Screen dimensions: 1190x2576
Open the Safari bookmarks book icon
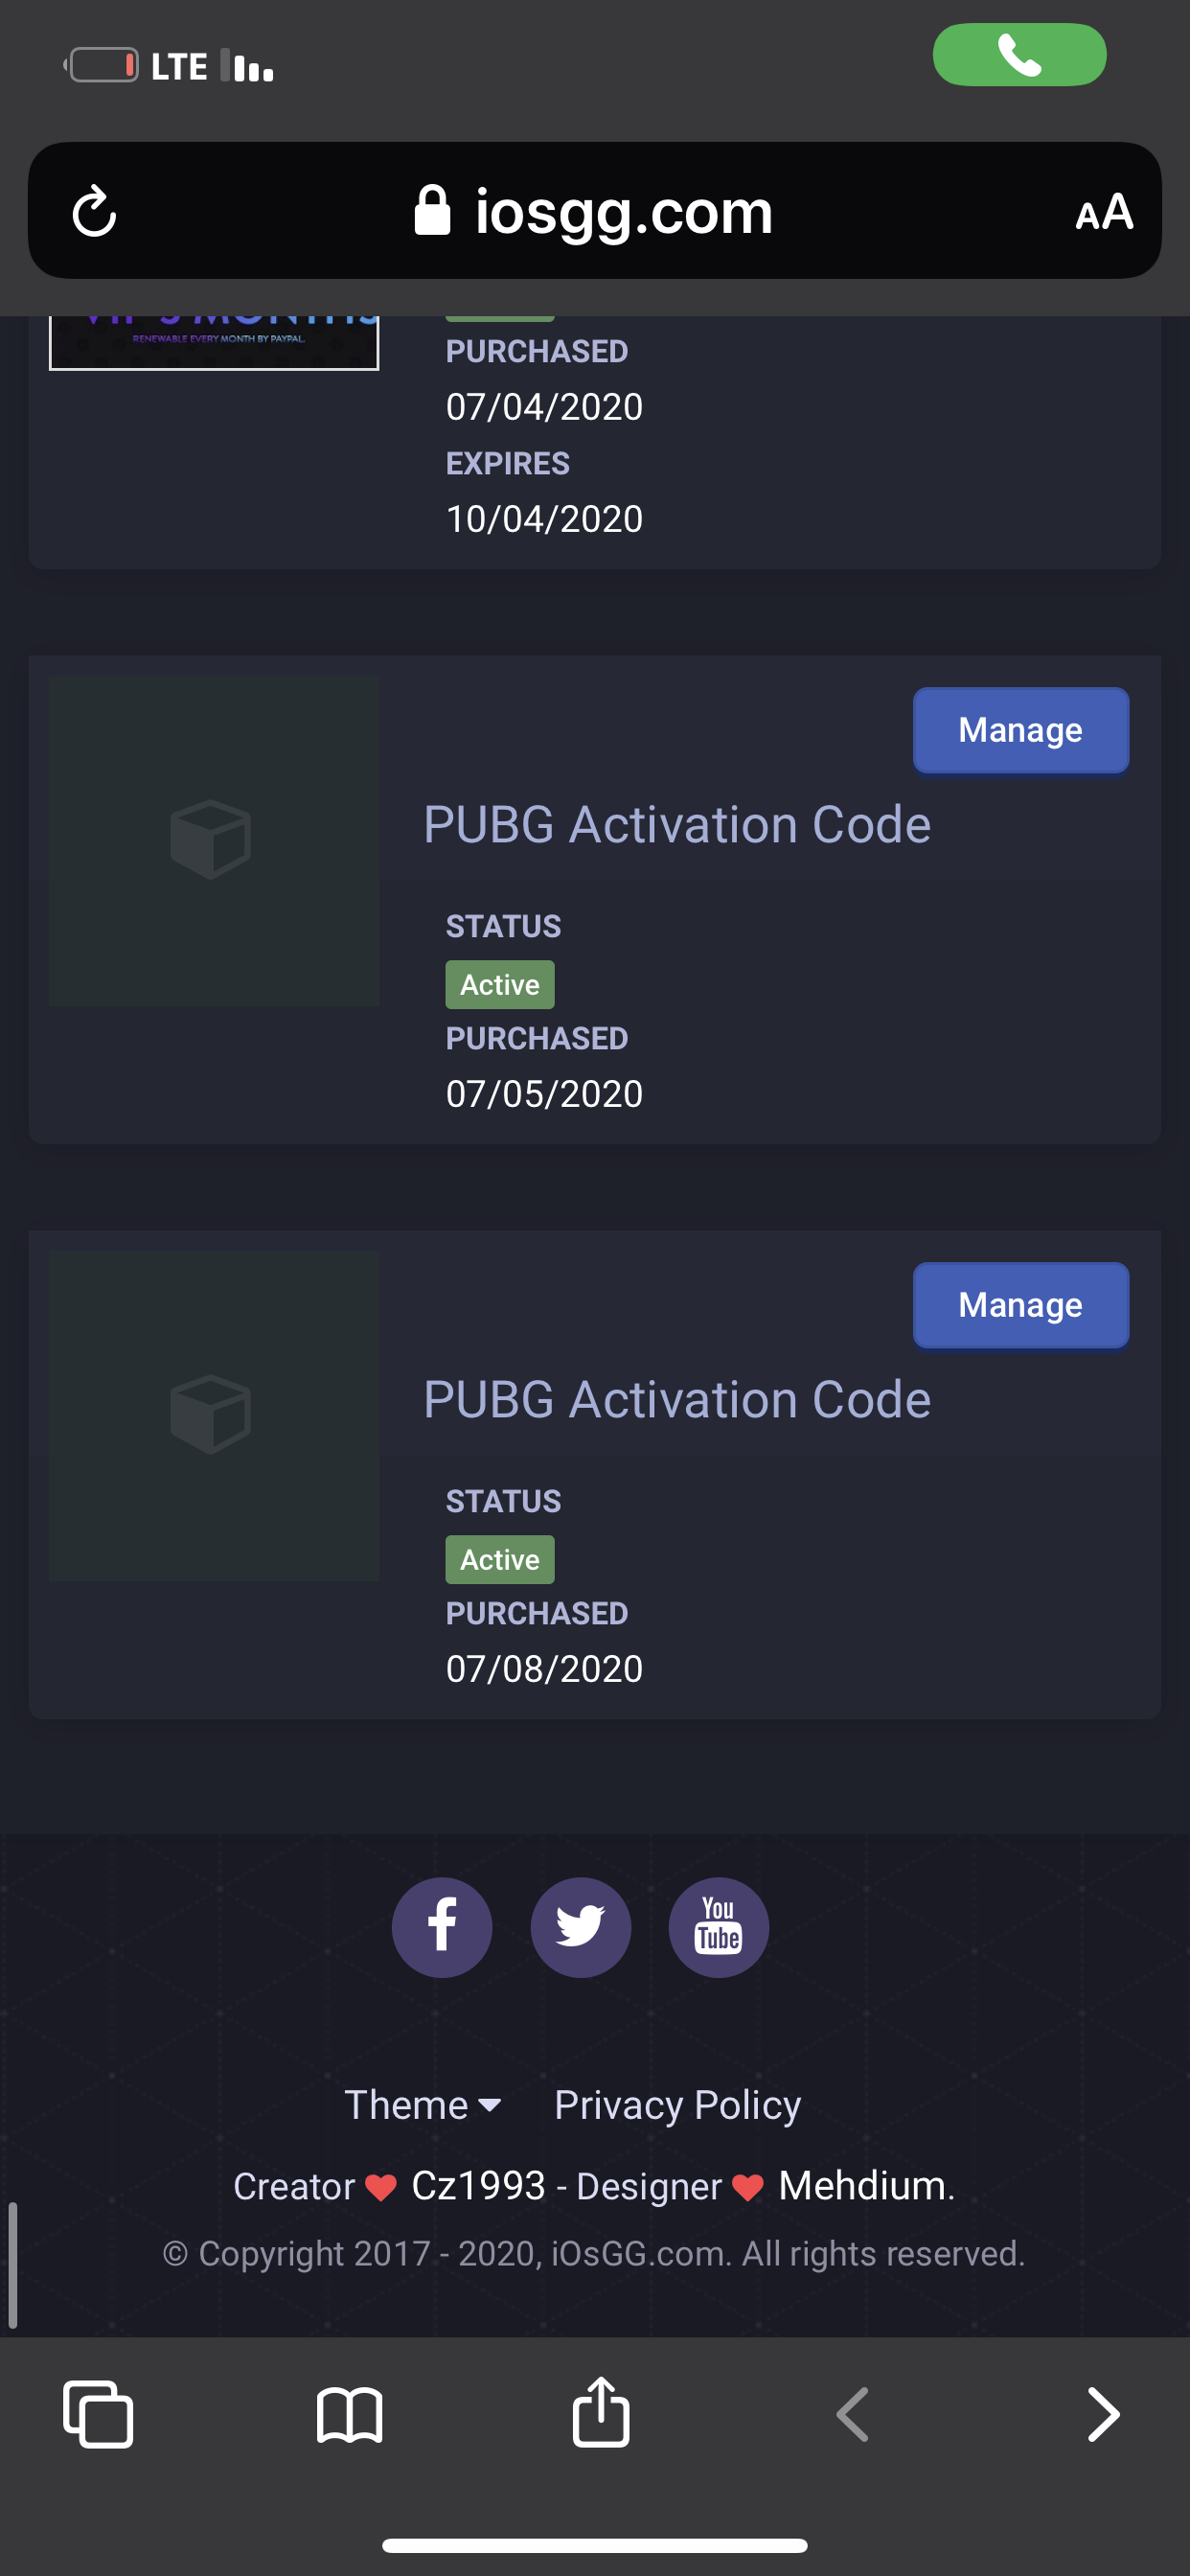[x=349, y=2415]
